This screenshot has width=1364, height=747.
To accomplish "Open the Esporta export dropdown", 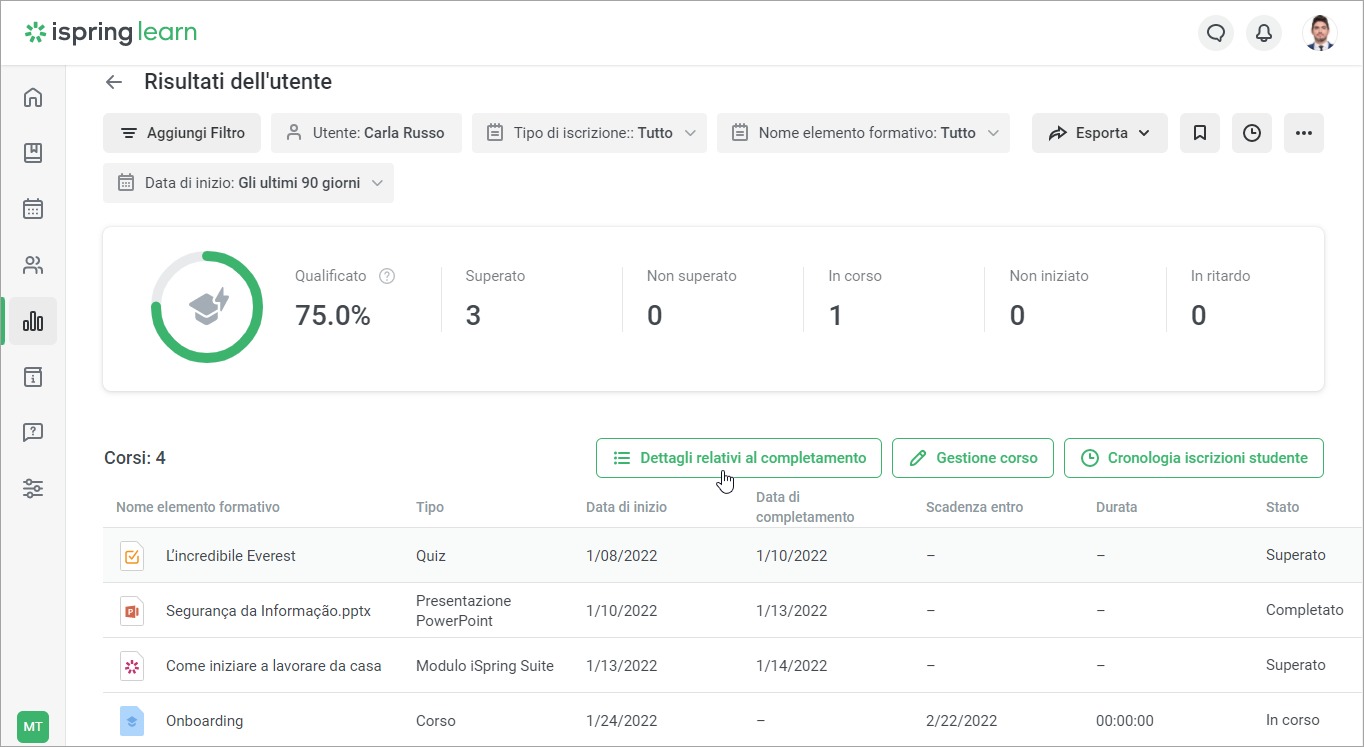I will [x=1099, y=133].
